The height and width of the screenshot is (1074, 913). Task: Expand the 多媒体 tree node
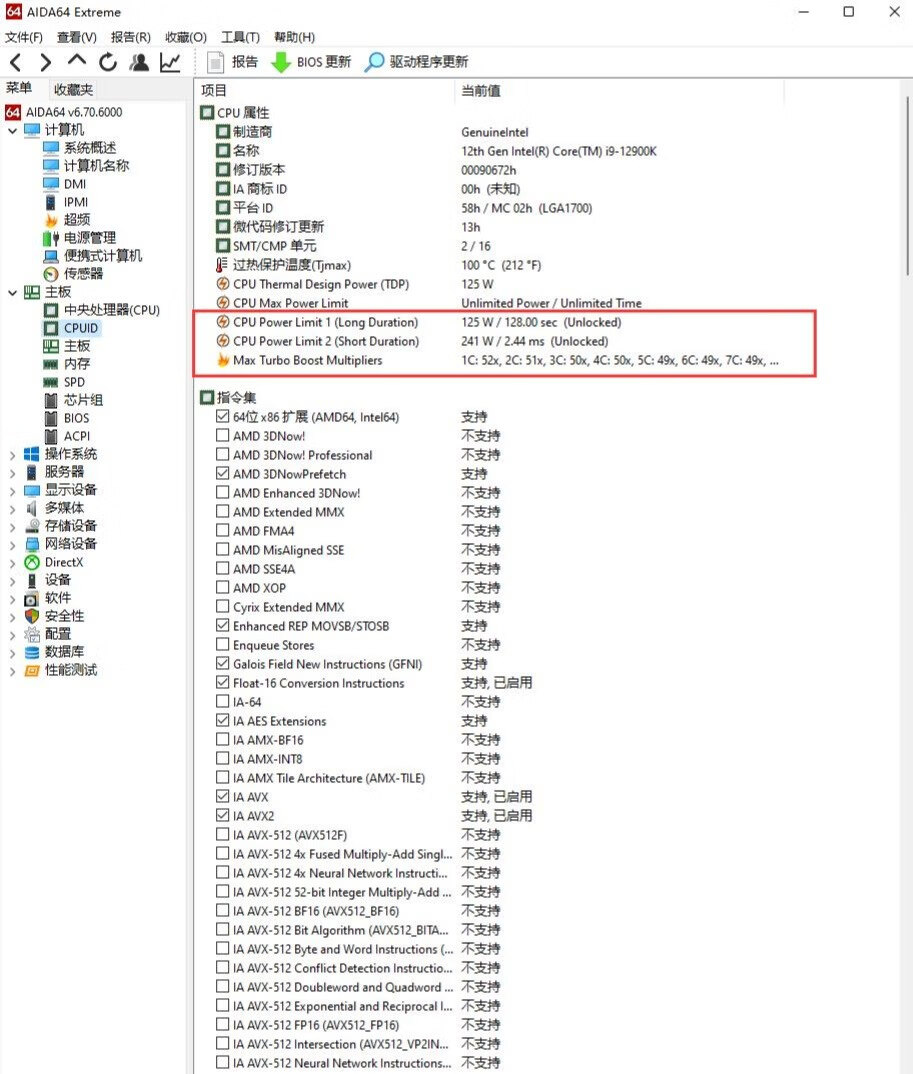point(12,508)
